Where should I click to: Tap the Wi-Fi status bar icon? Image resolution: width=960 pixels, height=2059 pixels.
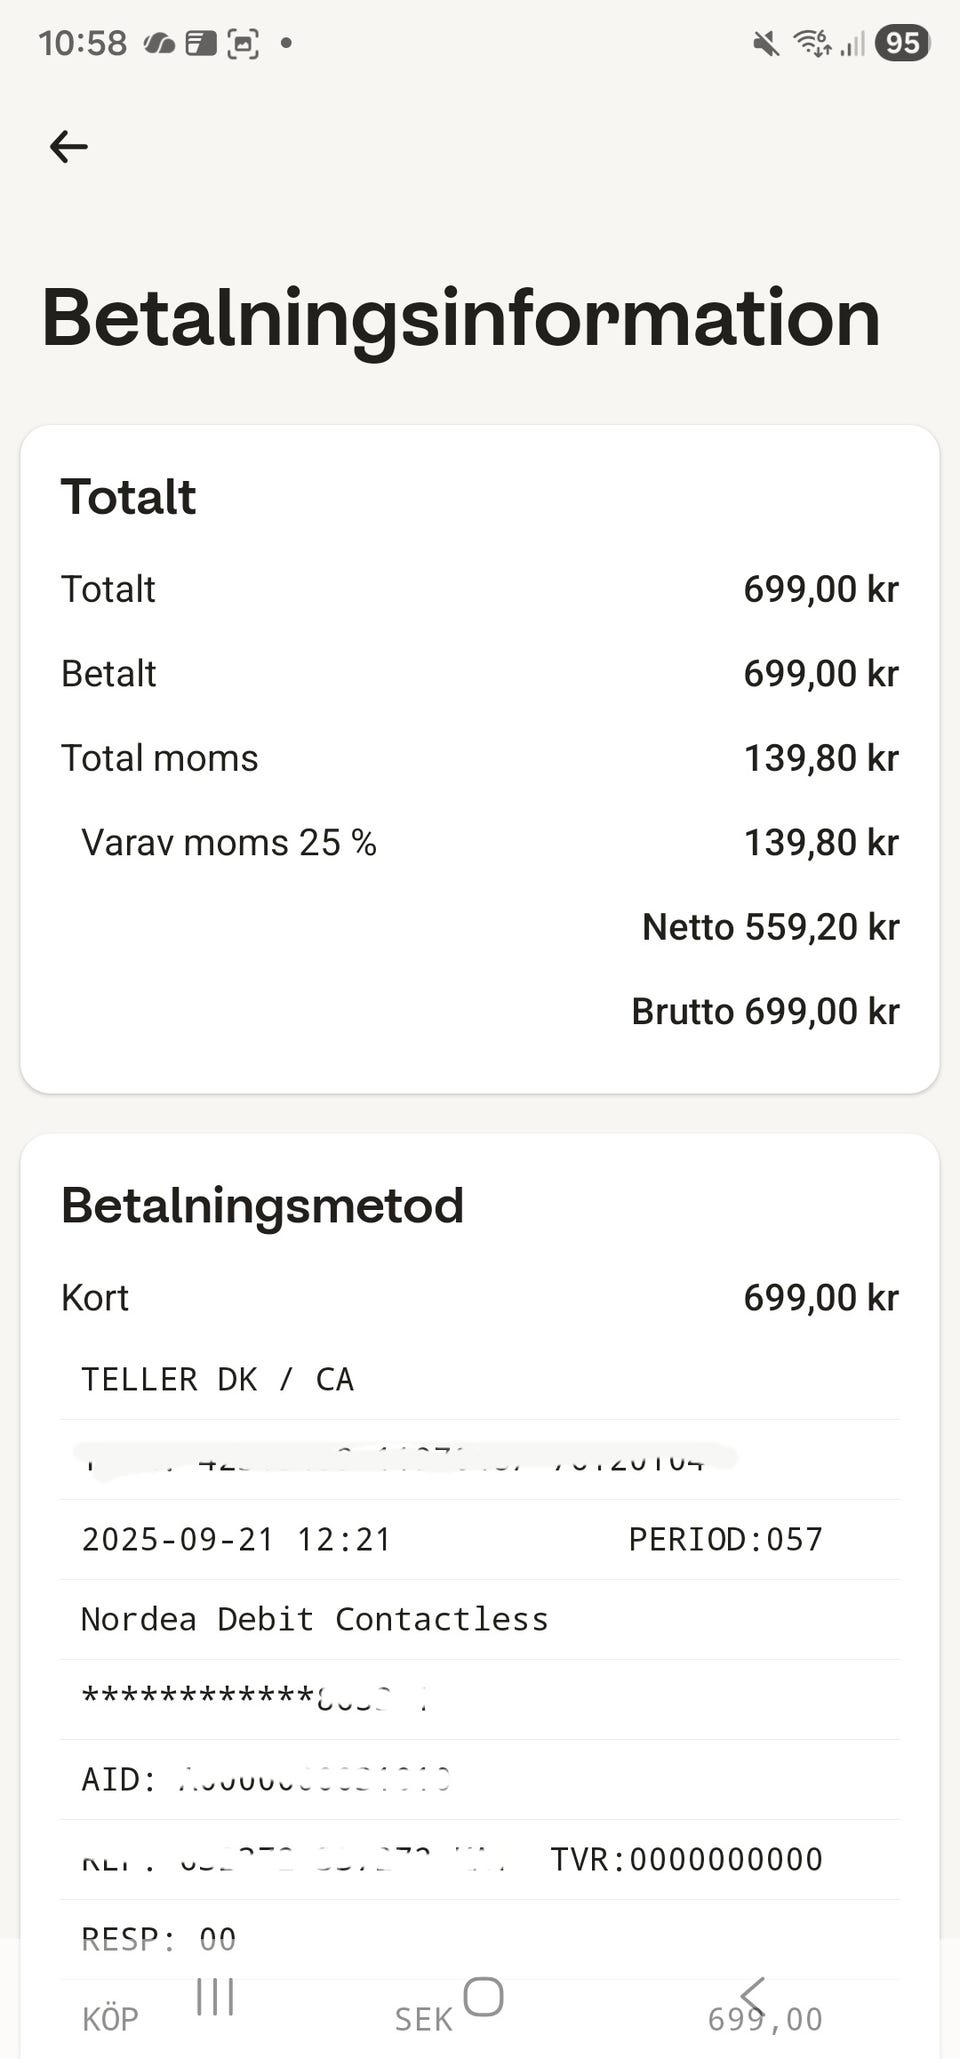[811, 43]
